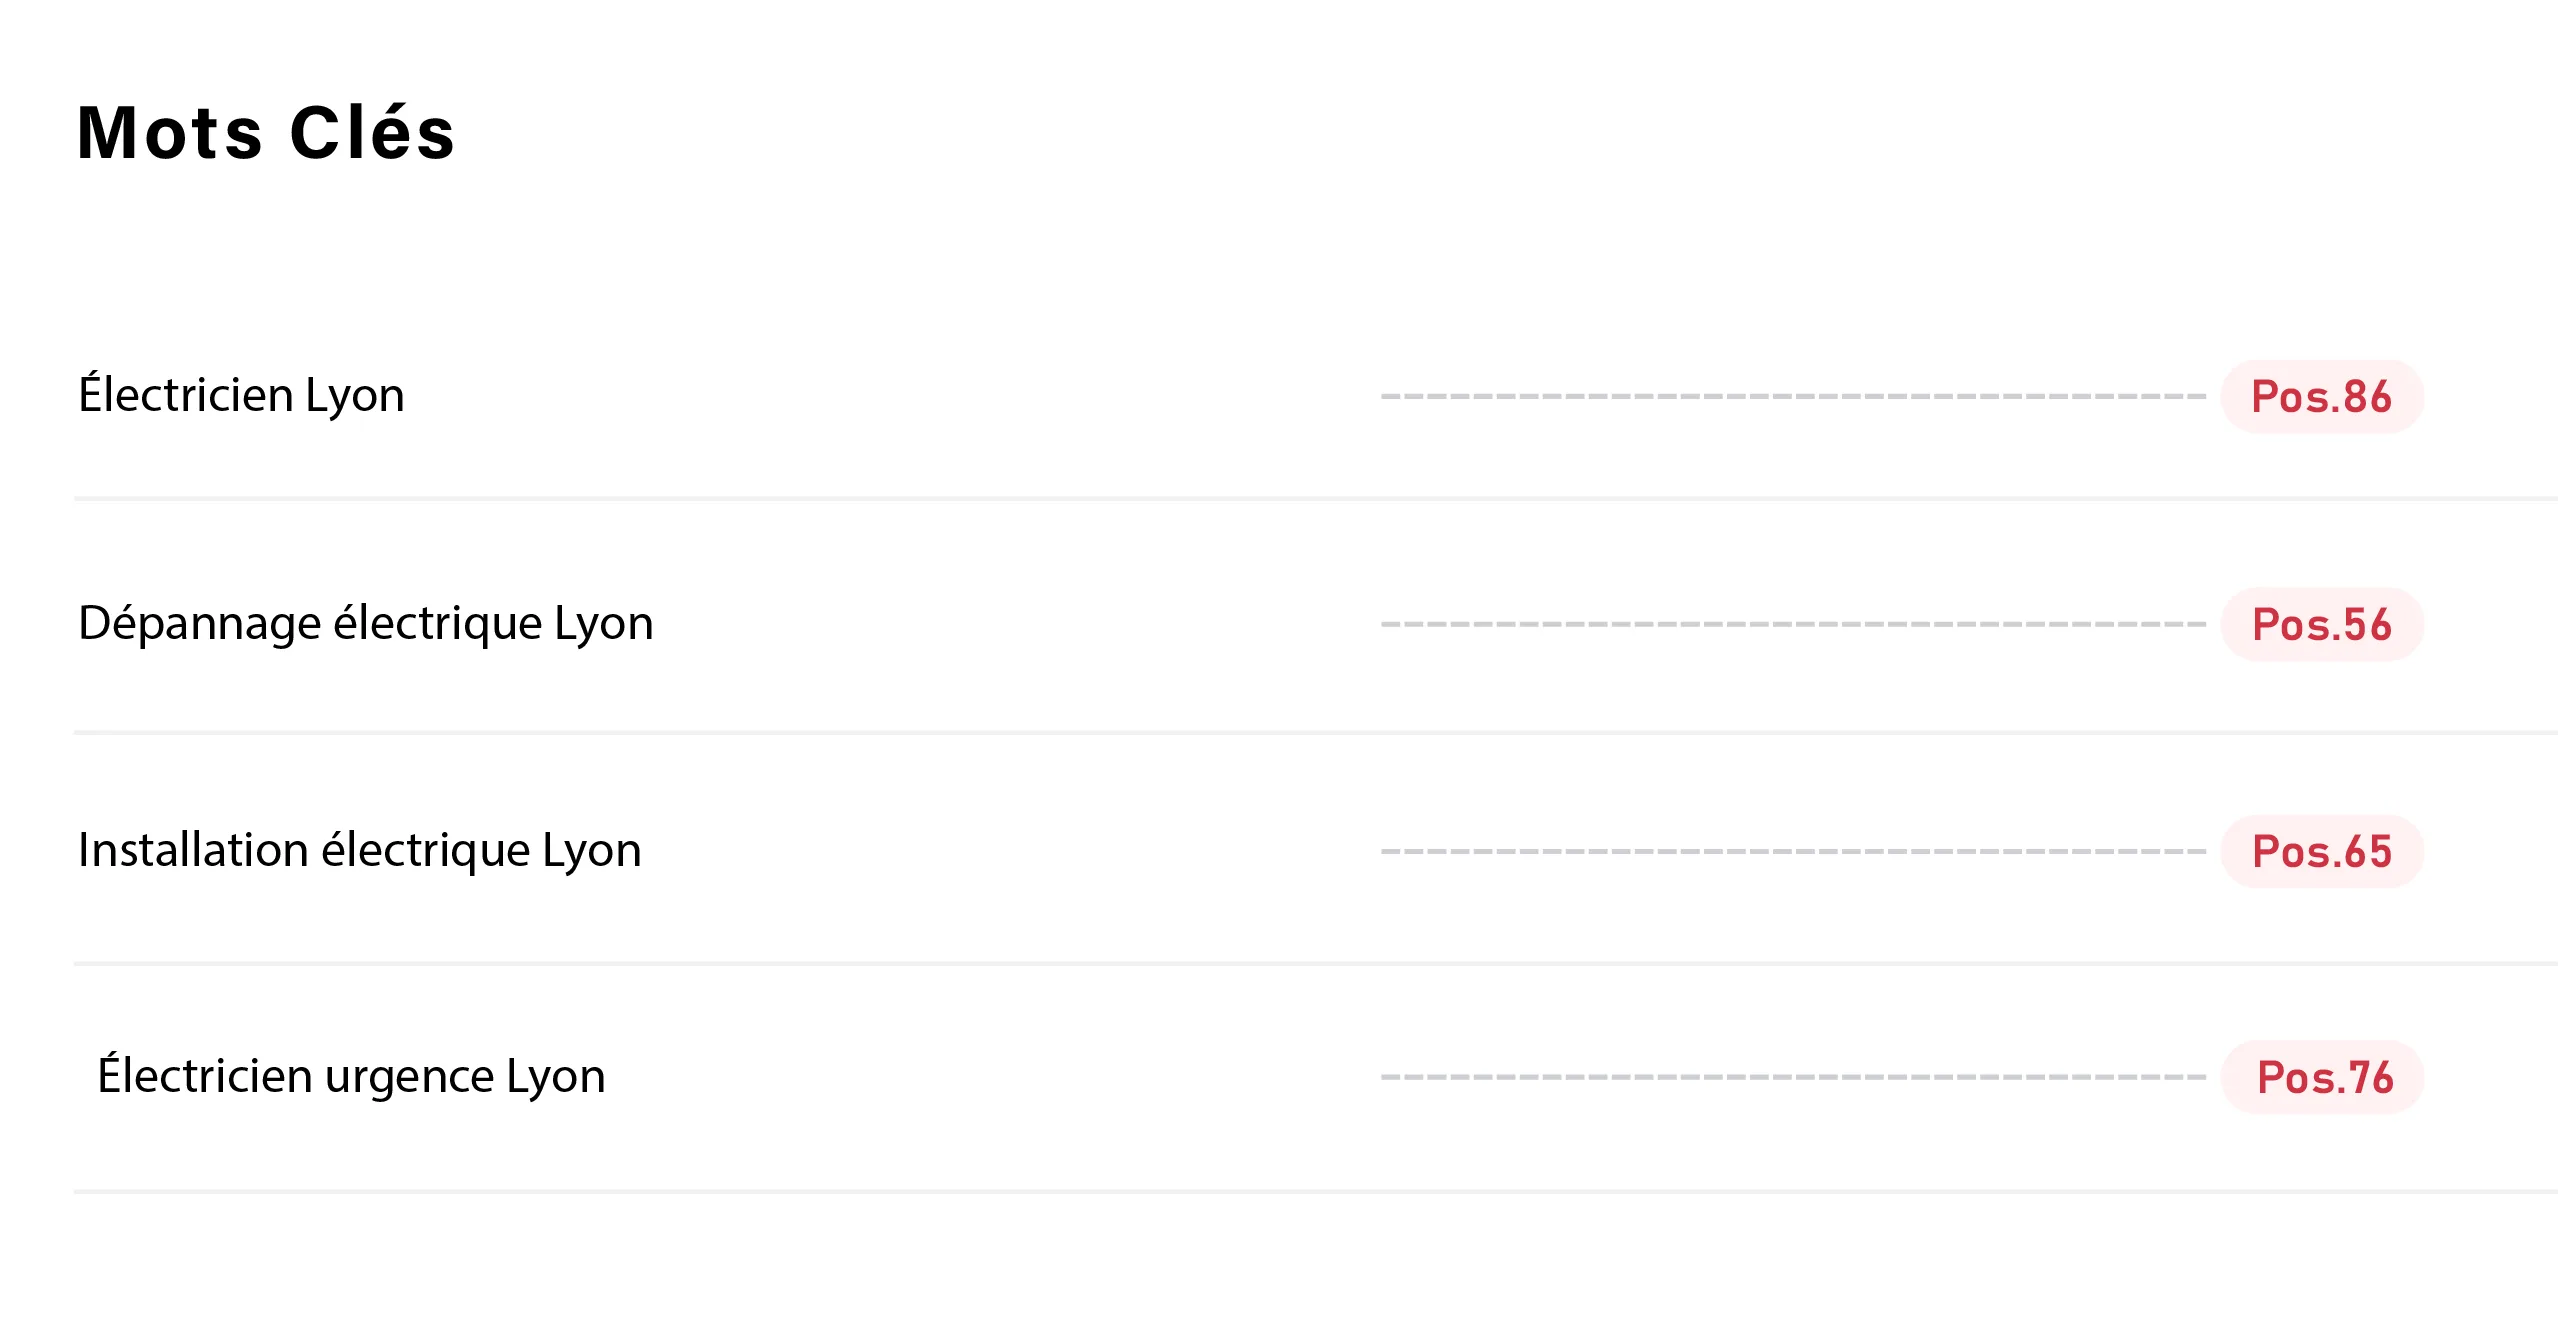Click the word "Installation" in the keyword list

pyautogui.click(x=192, y=850)
